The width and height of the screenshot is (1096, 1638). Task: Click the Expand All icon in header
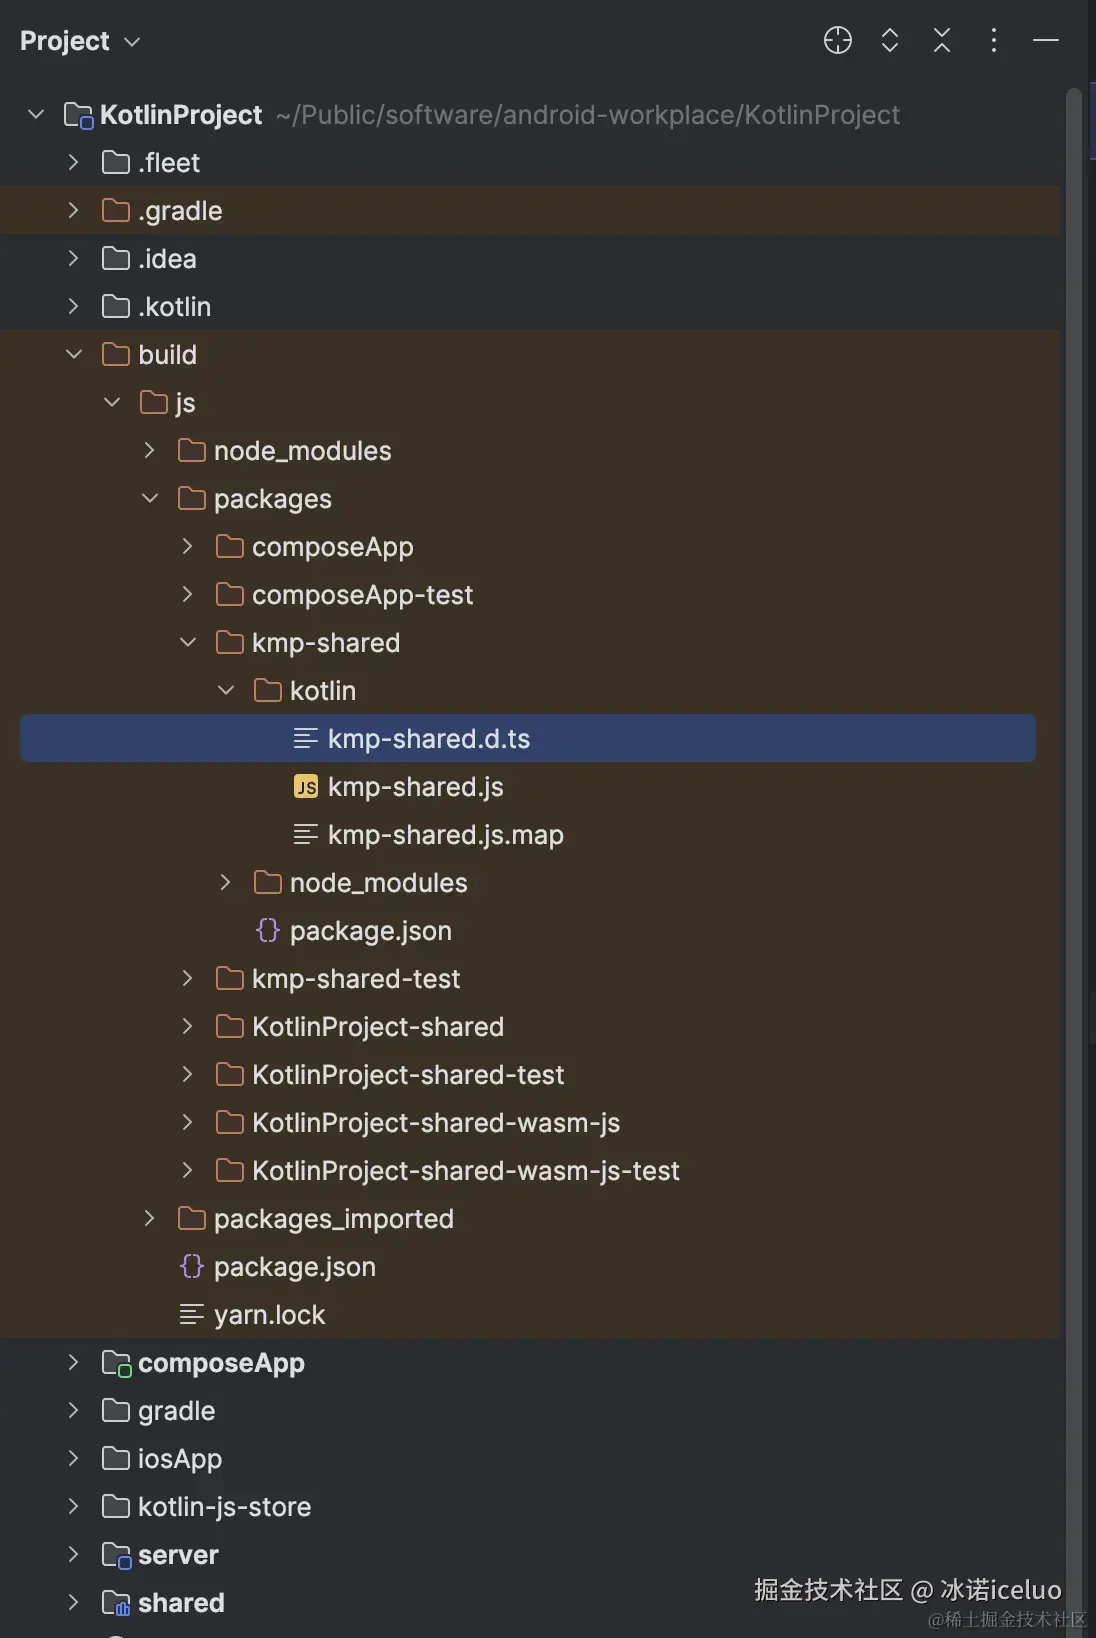coord(889,40)
